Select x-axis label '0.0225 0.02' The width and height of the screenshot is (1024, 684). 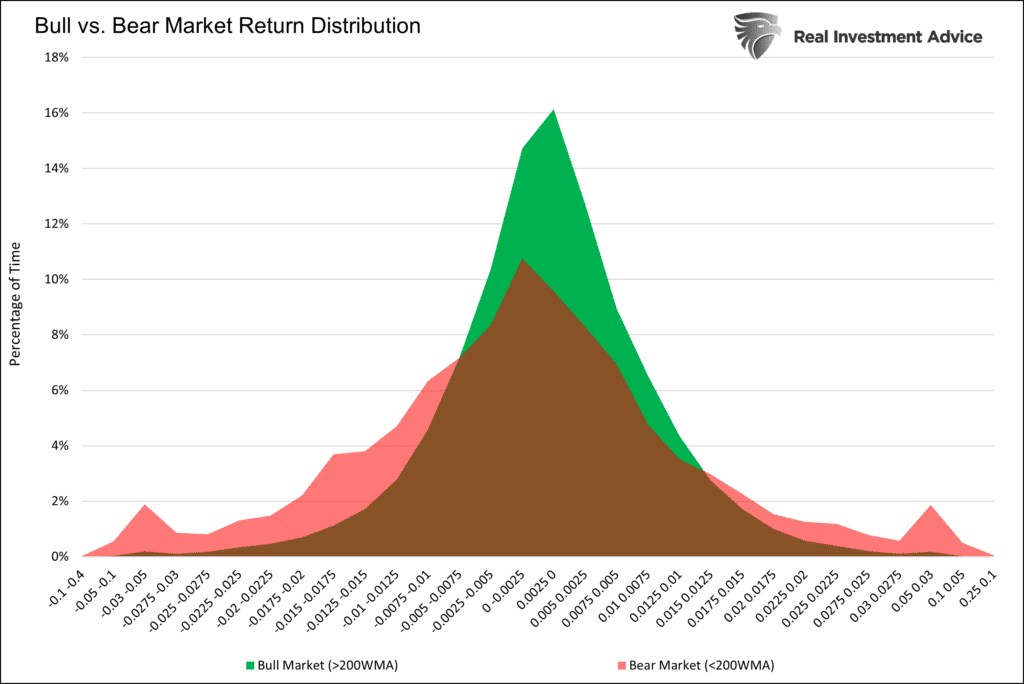784,596
